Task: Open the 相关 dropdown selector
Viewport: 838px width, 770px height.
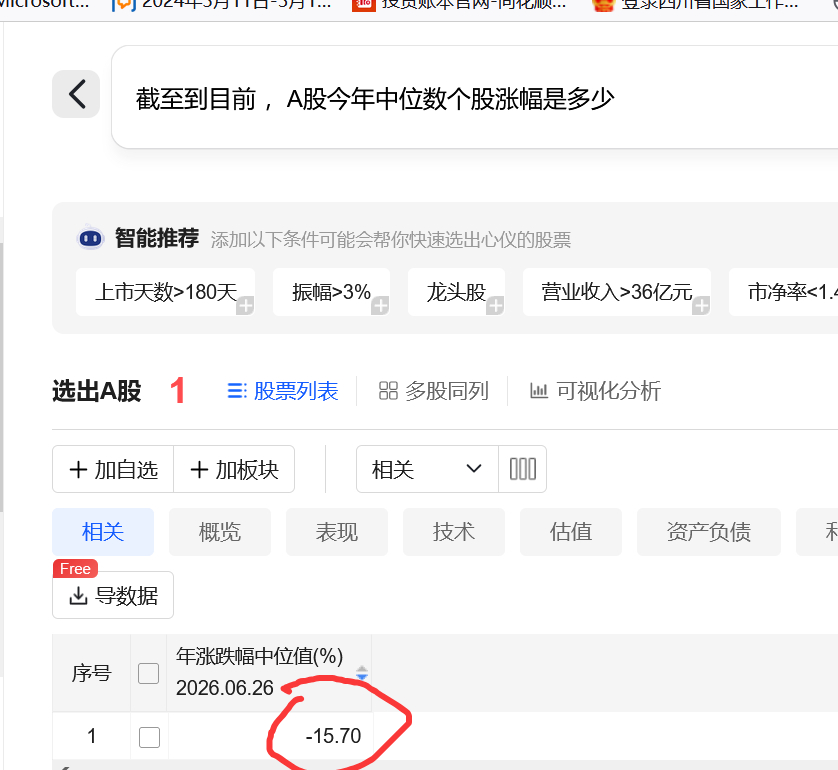Action: coord(427,469)
